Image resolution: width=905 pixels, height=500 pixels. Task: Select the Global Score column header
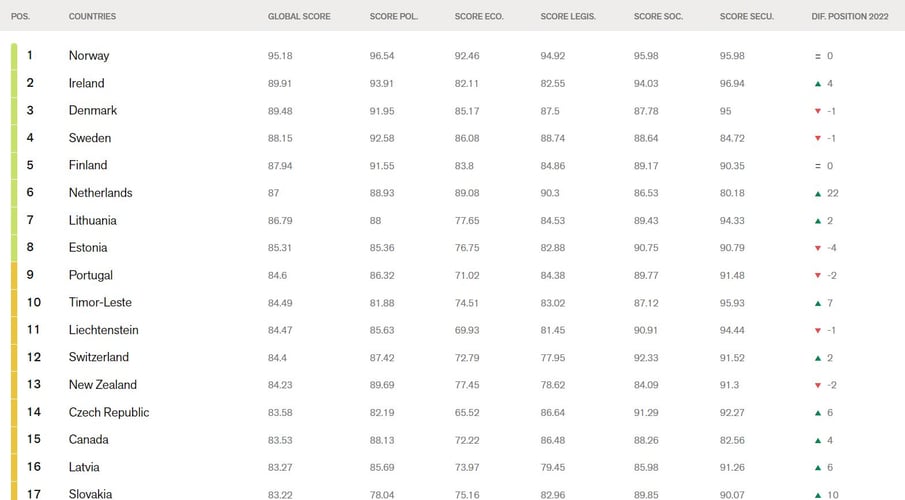coord(299,17)
